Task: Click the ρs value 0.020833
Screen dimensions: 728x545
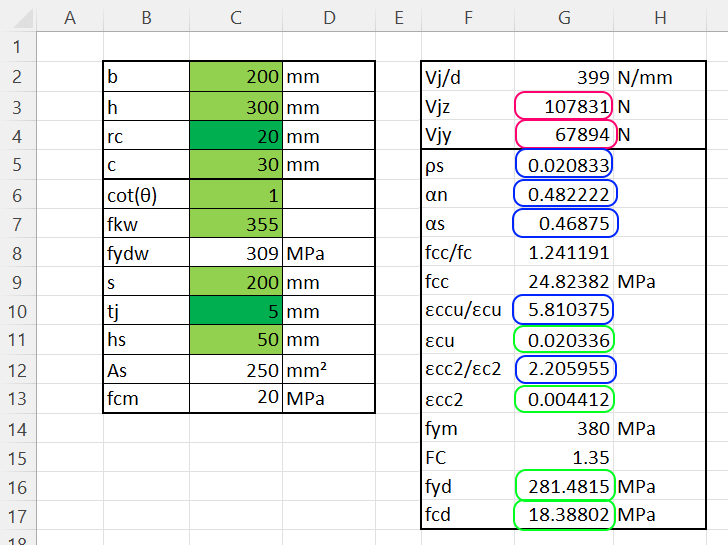Action: pyautogui.click(x=564, y=164)
